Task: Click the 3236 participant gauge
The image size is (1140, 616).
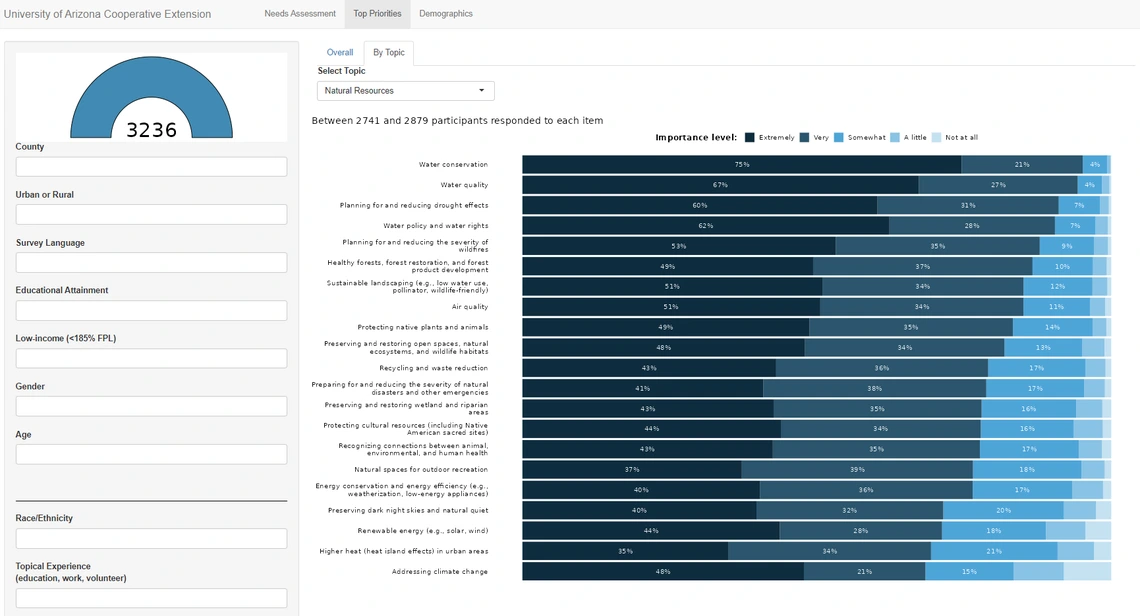Action: (x=151, y=98)
